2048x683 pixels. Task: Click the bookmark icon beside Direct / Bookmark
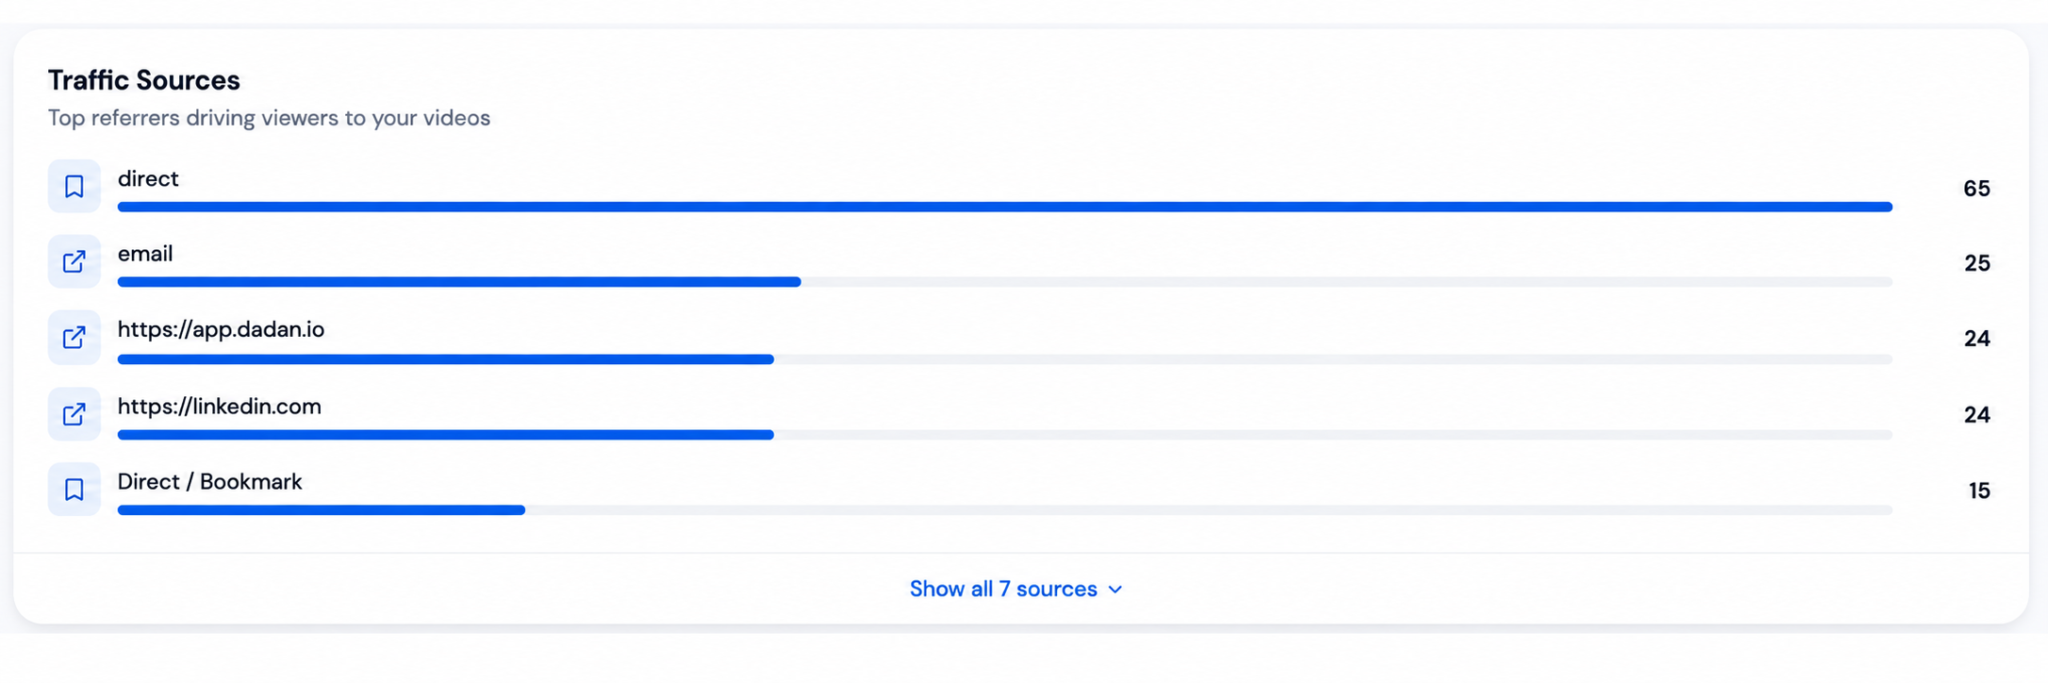74,489
